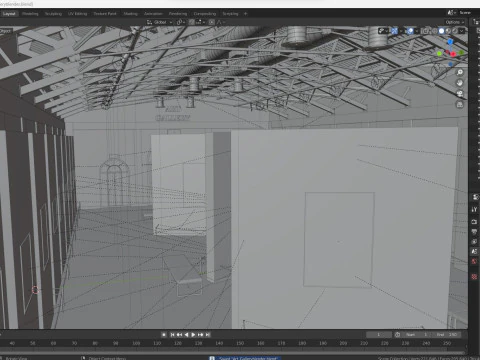Select solid viewport shading
The image size is (480, 360).
[442, 31]
